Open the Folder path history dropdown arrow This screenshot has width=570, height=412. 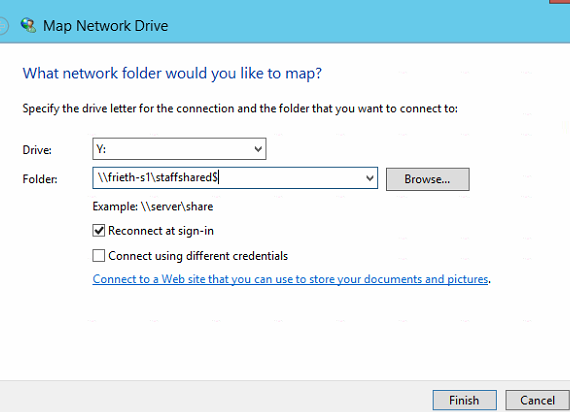pyautogui.click(x=370, y=178)
